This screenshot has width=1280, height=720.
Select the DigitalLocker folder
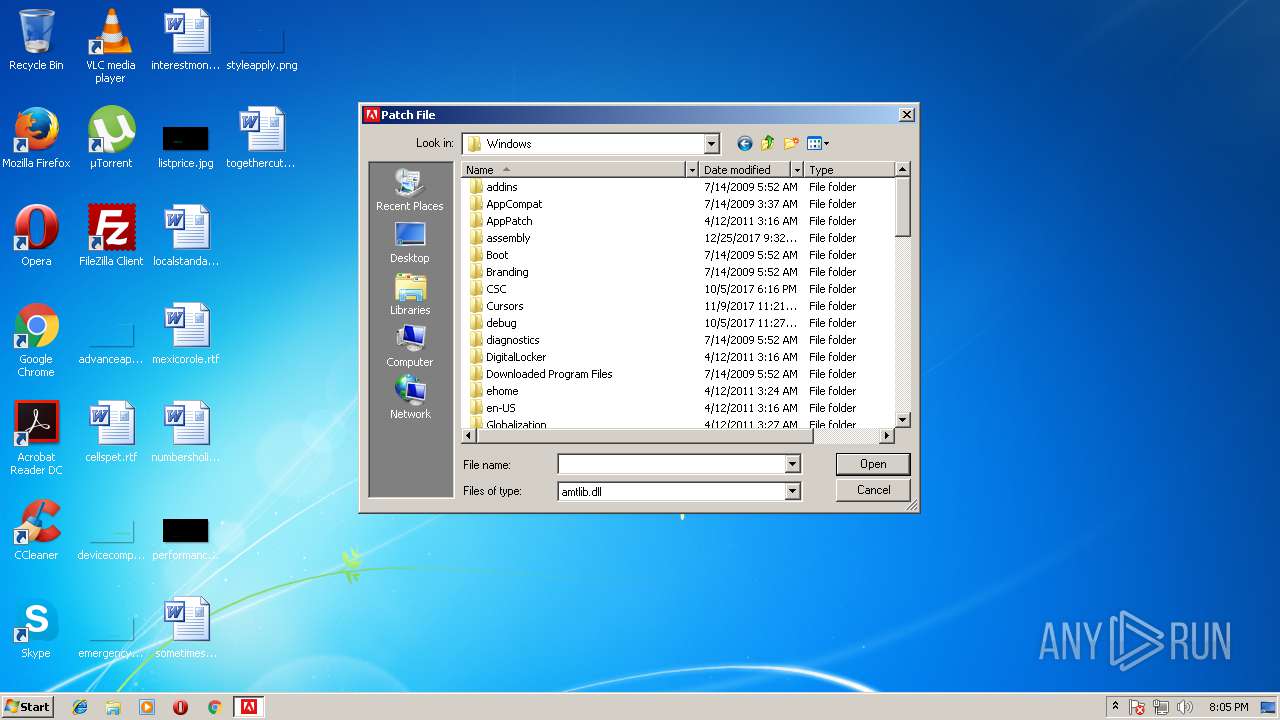point(516,357)
